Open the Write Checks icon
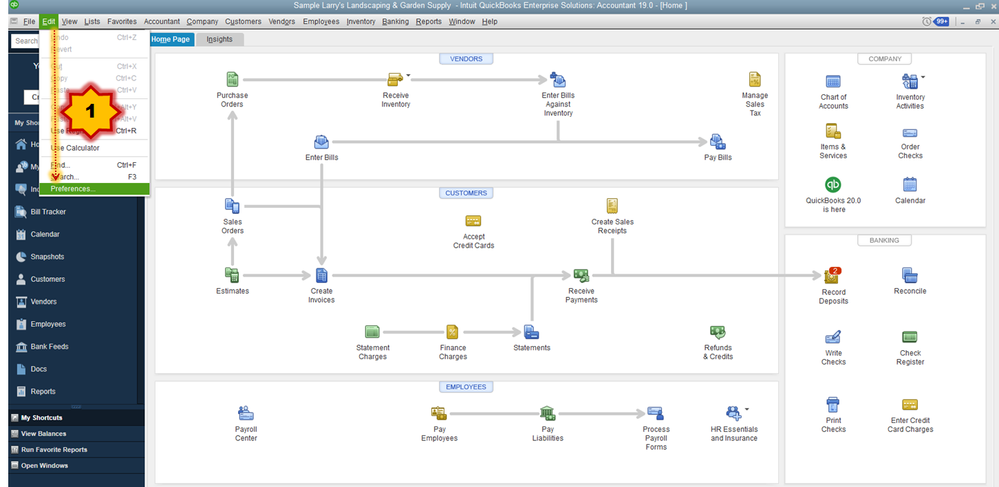 833,337
